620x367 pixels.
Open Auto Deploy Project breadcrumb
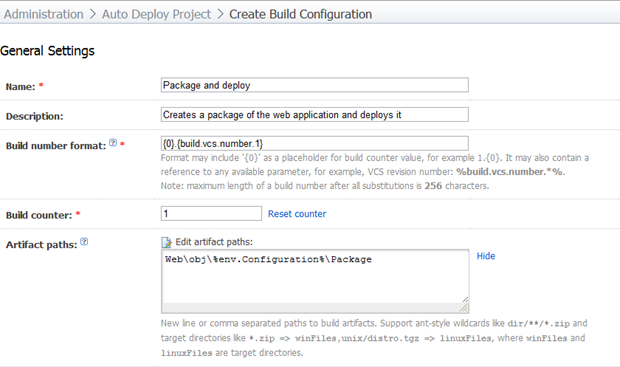pyautogui.click(x=156, y=14)
